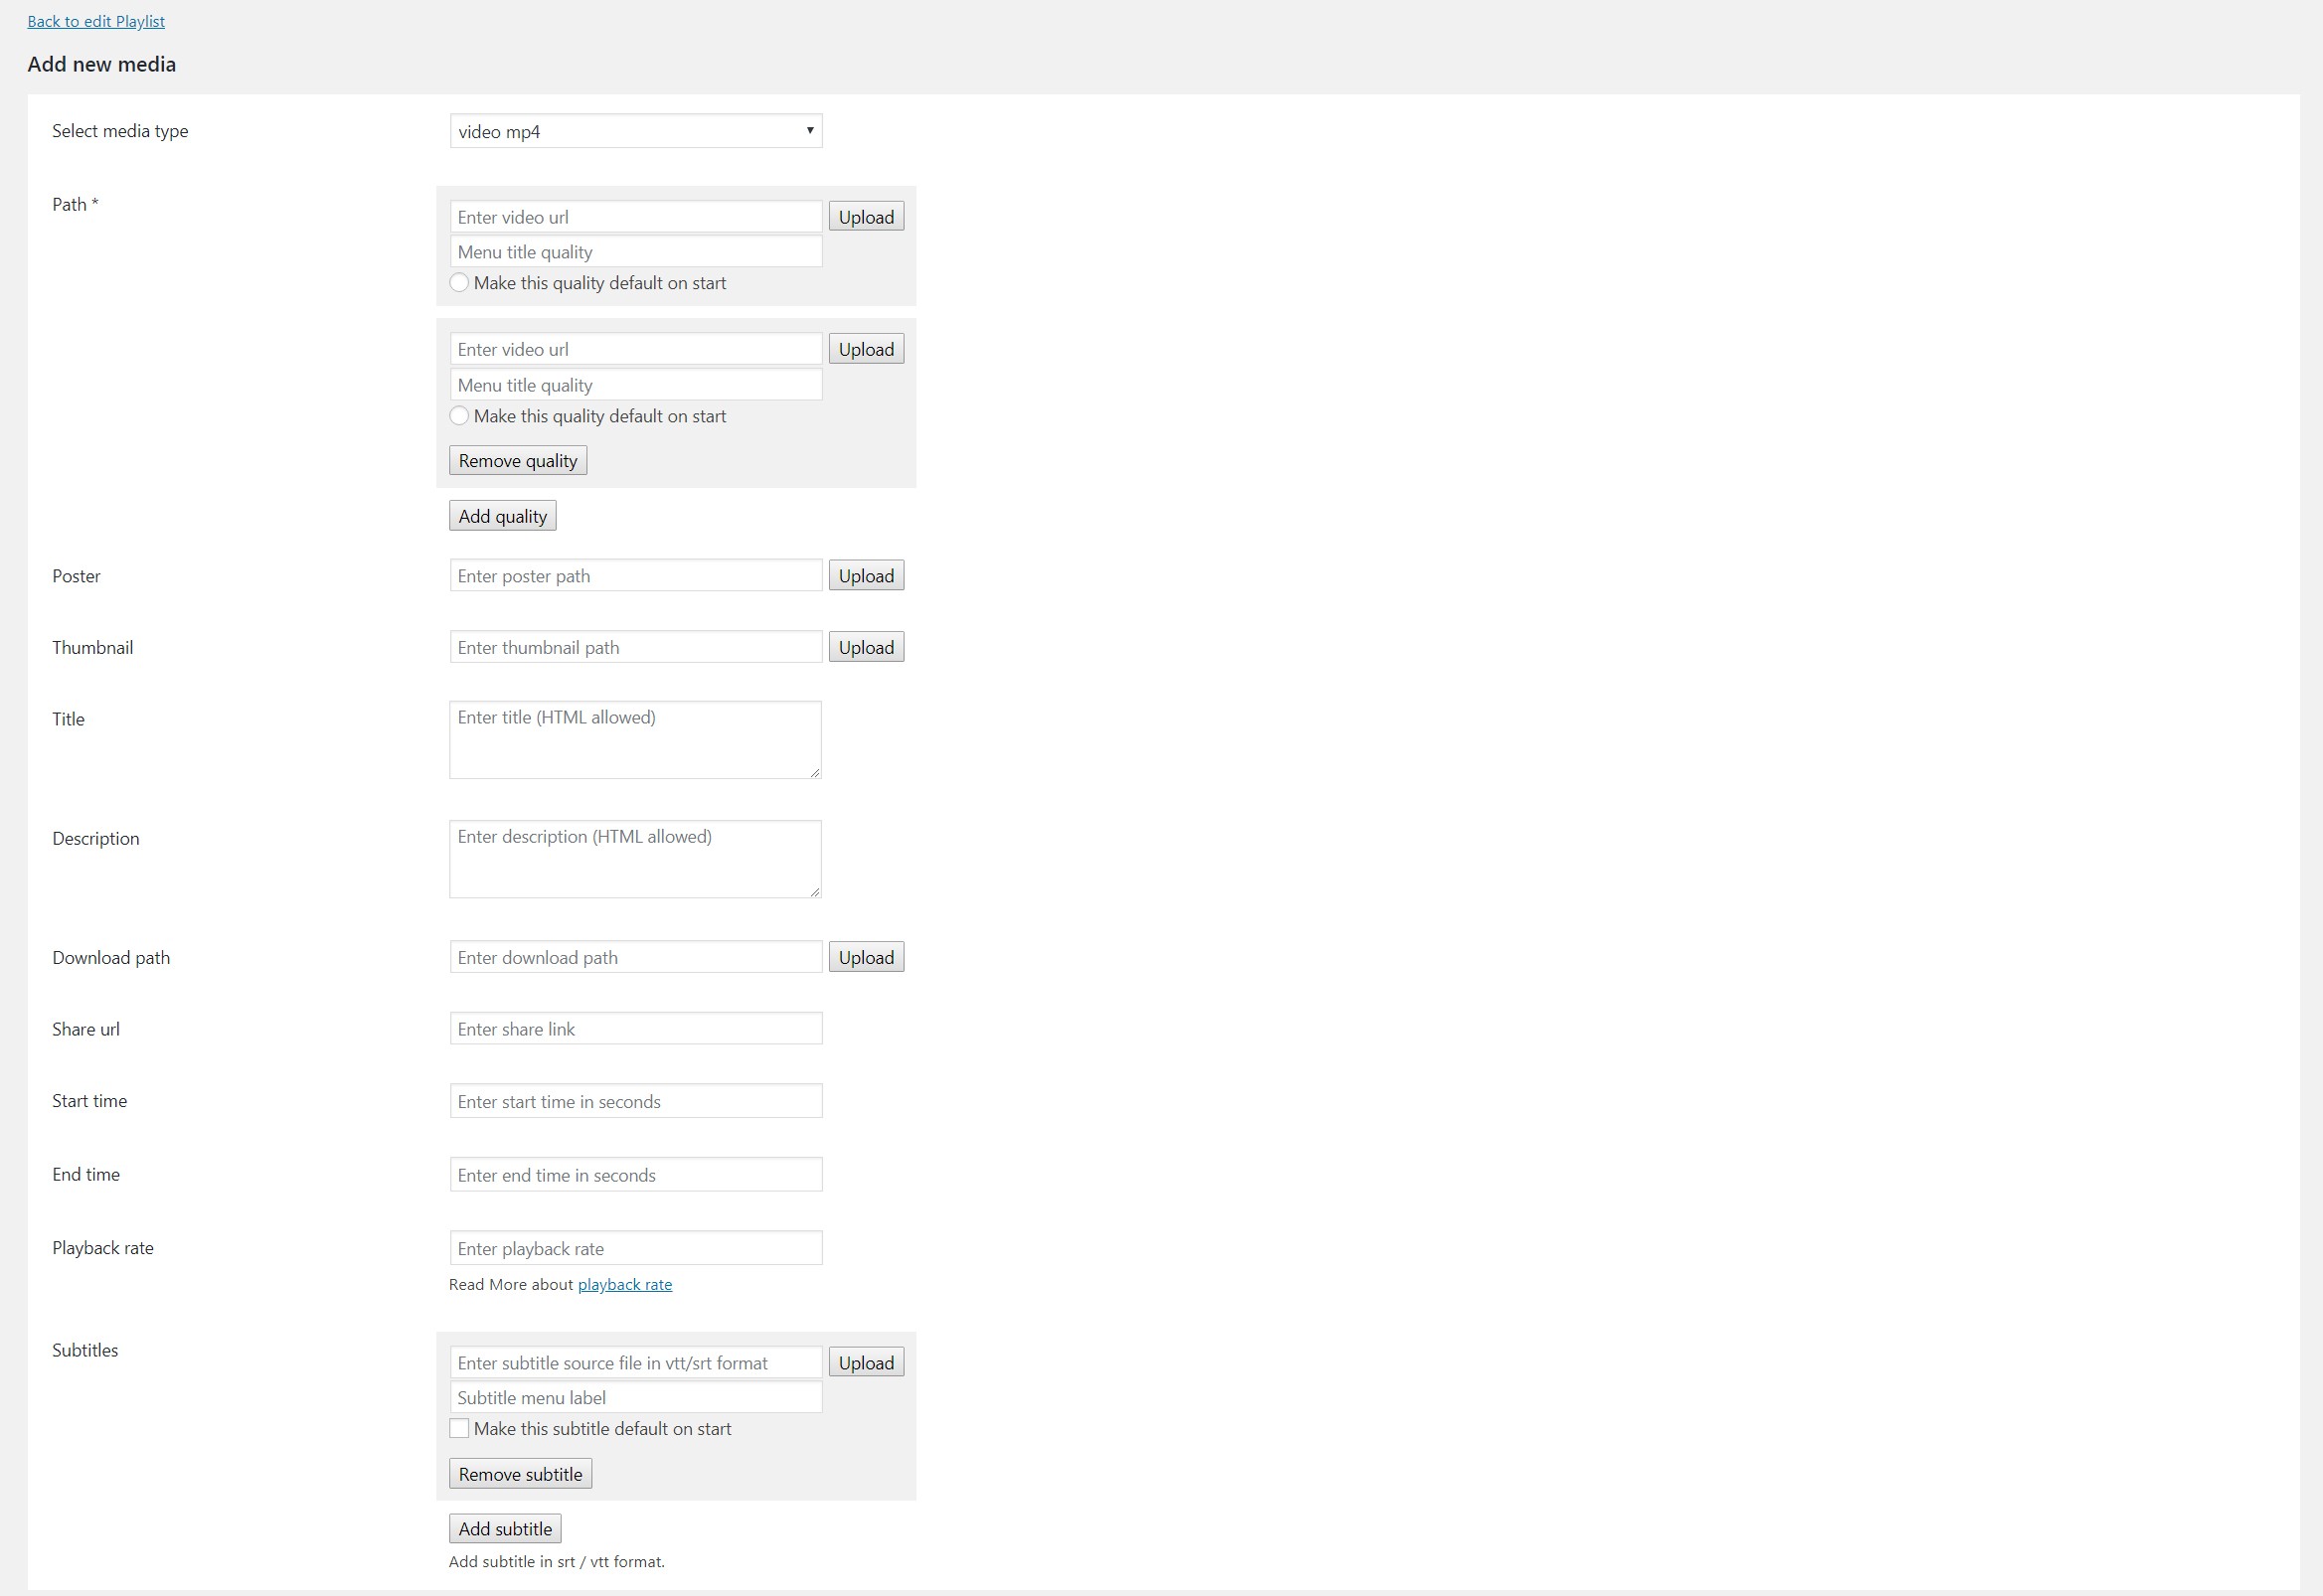Open the Select media type dropdown

click(x=635, y=131)
